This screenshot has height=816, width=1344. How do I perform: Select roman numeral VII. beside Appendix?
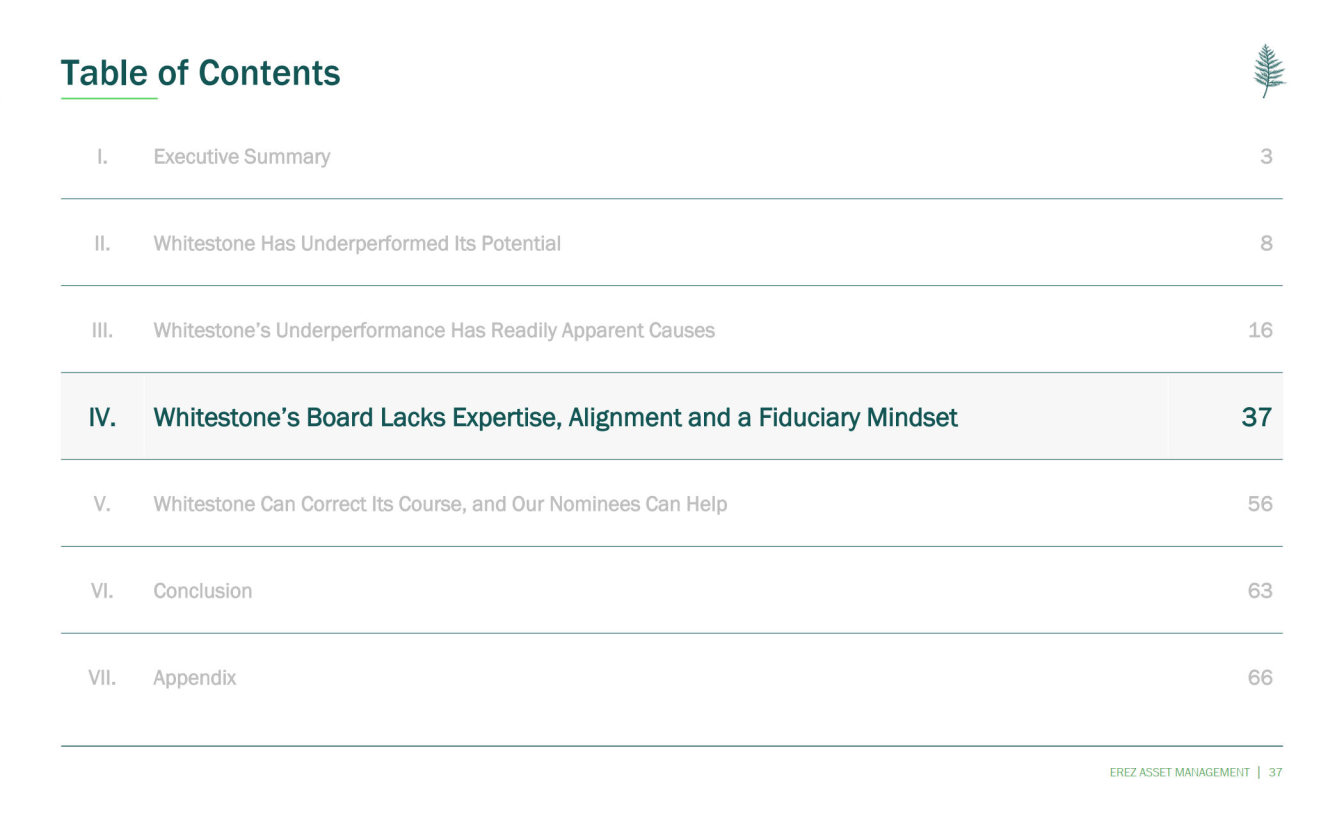(102, 678)
